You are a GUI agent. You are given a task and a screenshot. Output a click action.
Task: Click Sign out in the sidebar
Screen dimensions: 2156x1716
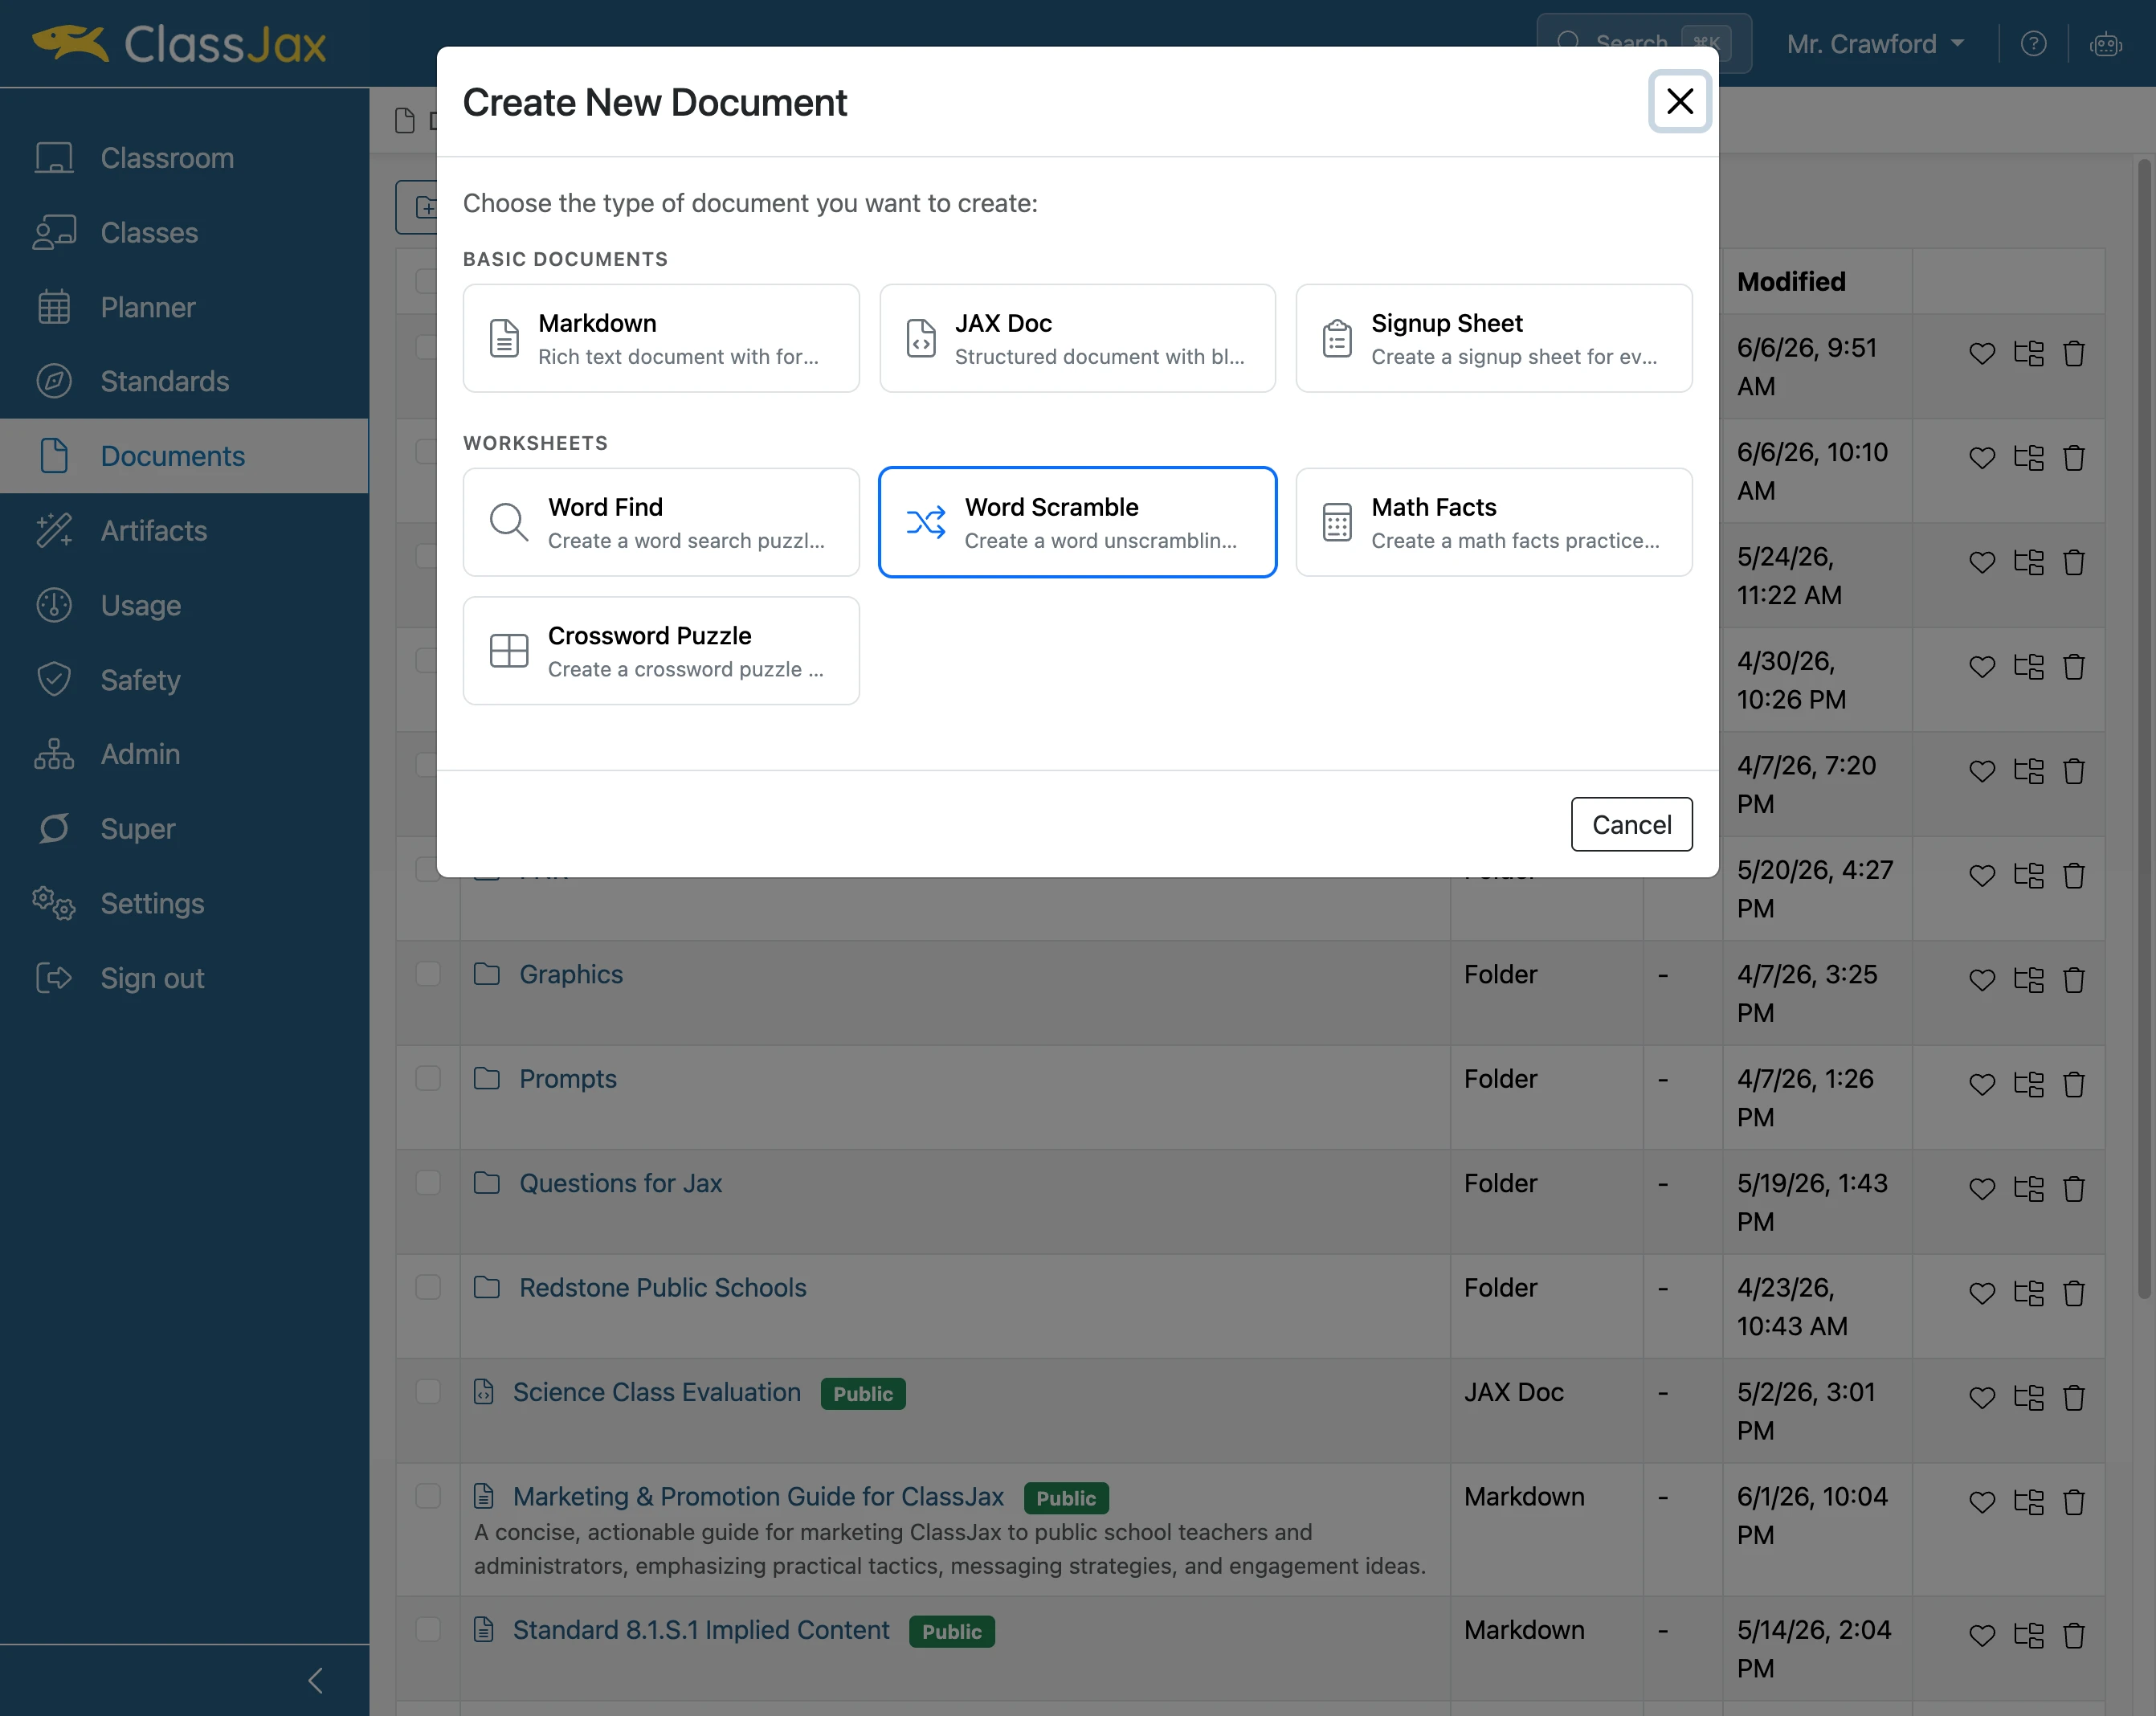(184, 978)
